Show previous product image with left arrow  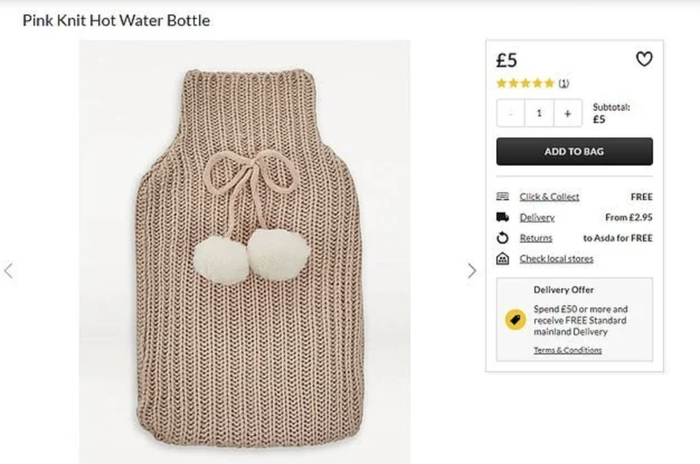pyautogui.click(x=9, y=270)
